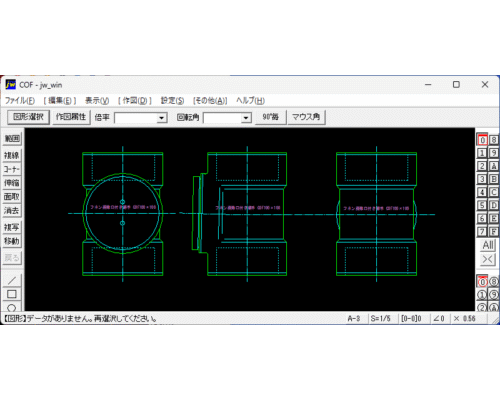Viewport: 500px width, 400px height.
Task: Open the 作図(D) menu
Action: point(135,100)
